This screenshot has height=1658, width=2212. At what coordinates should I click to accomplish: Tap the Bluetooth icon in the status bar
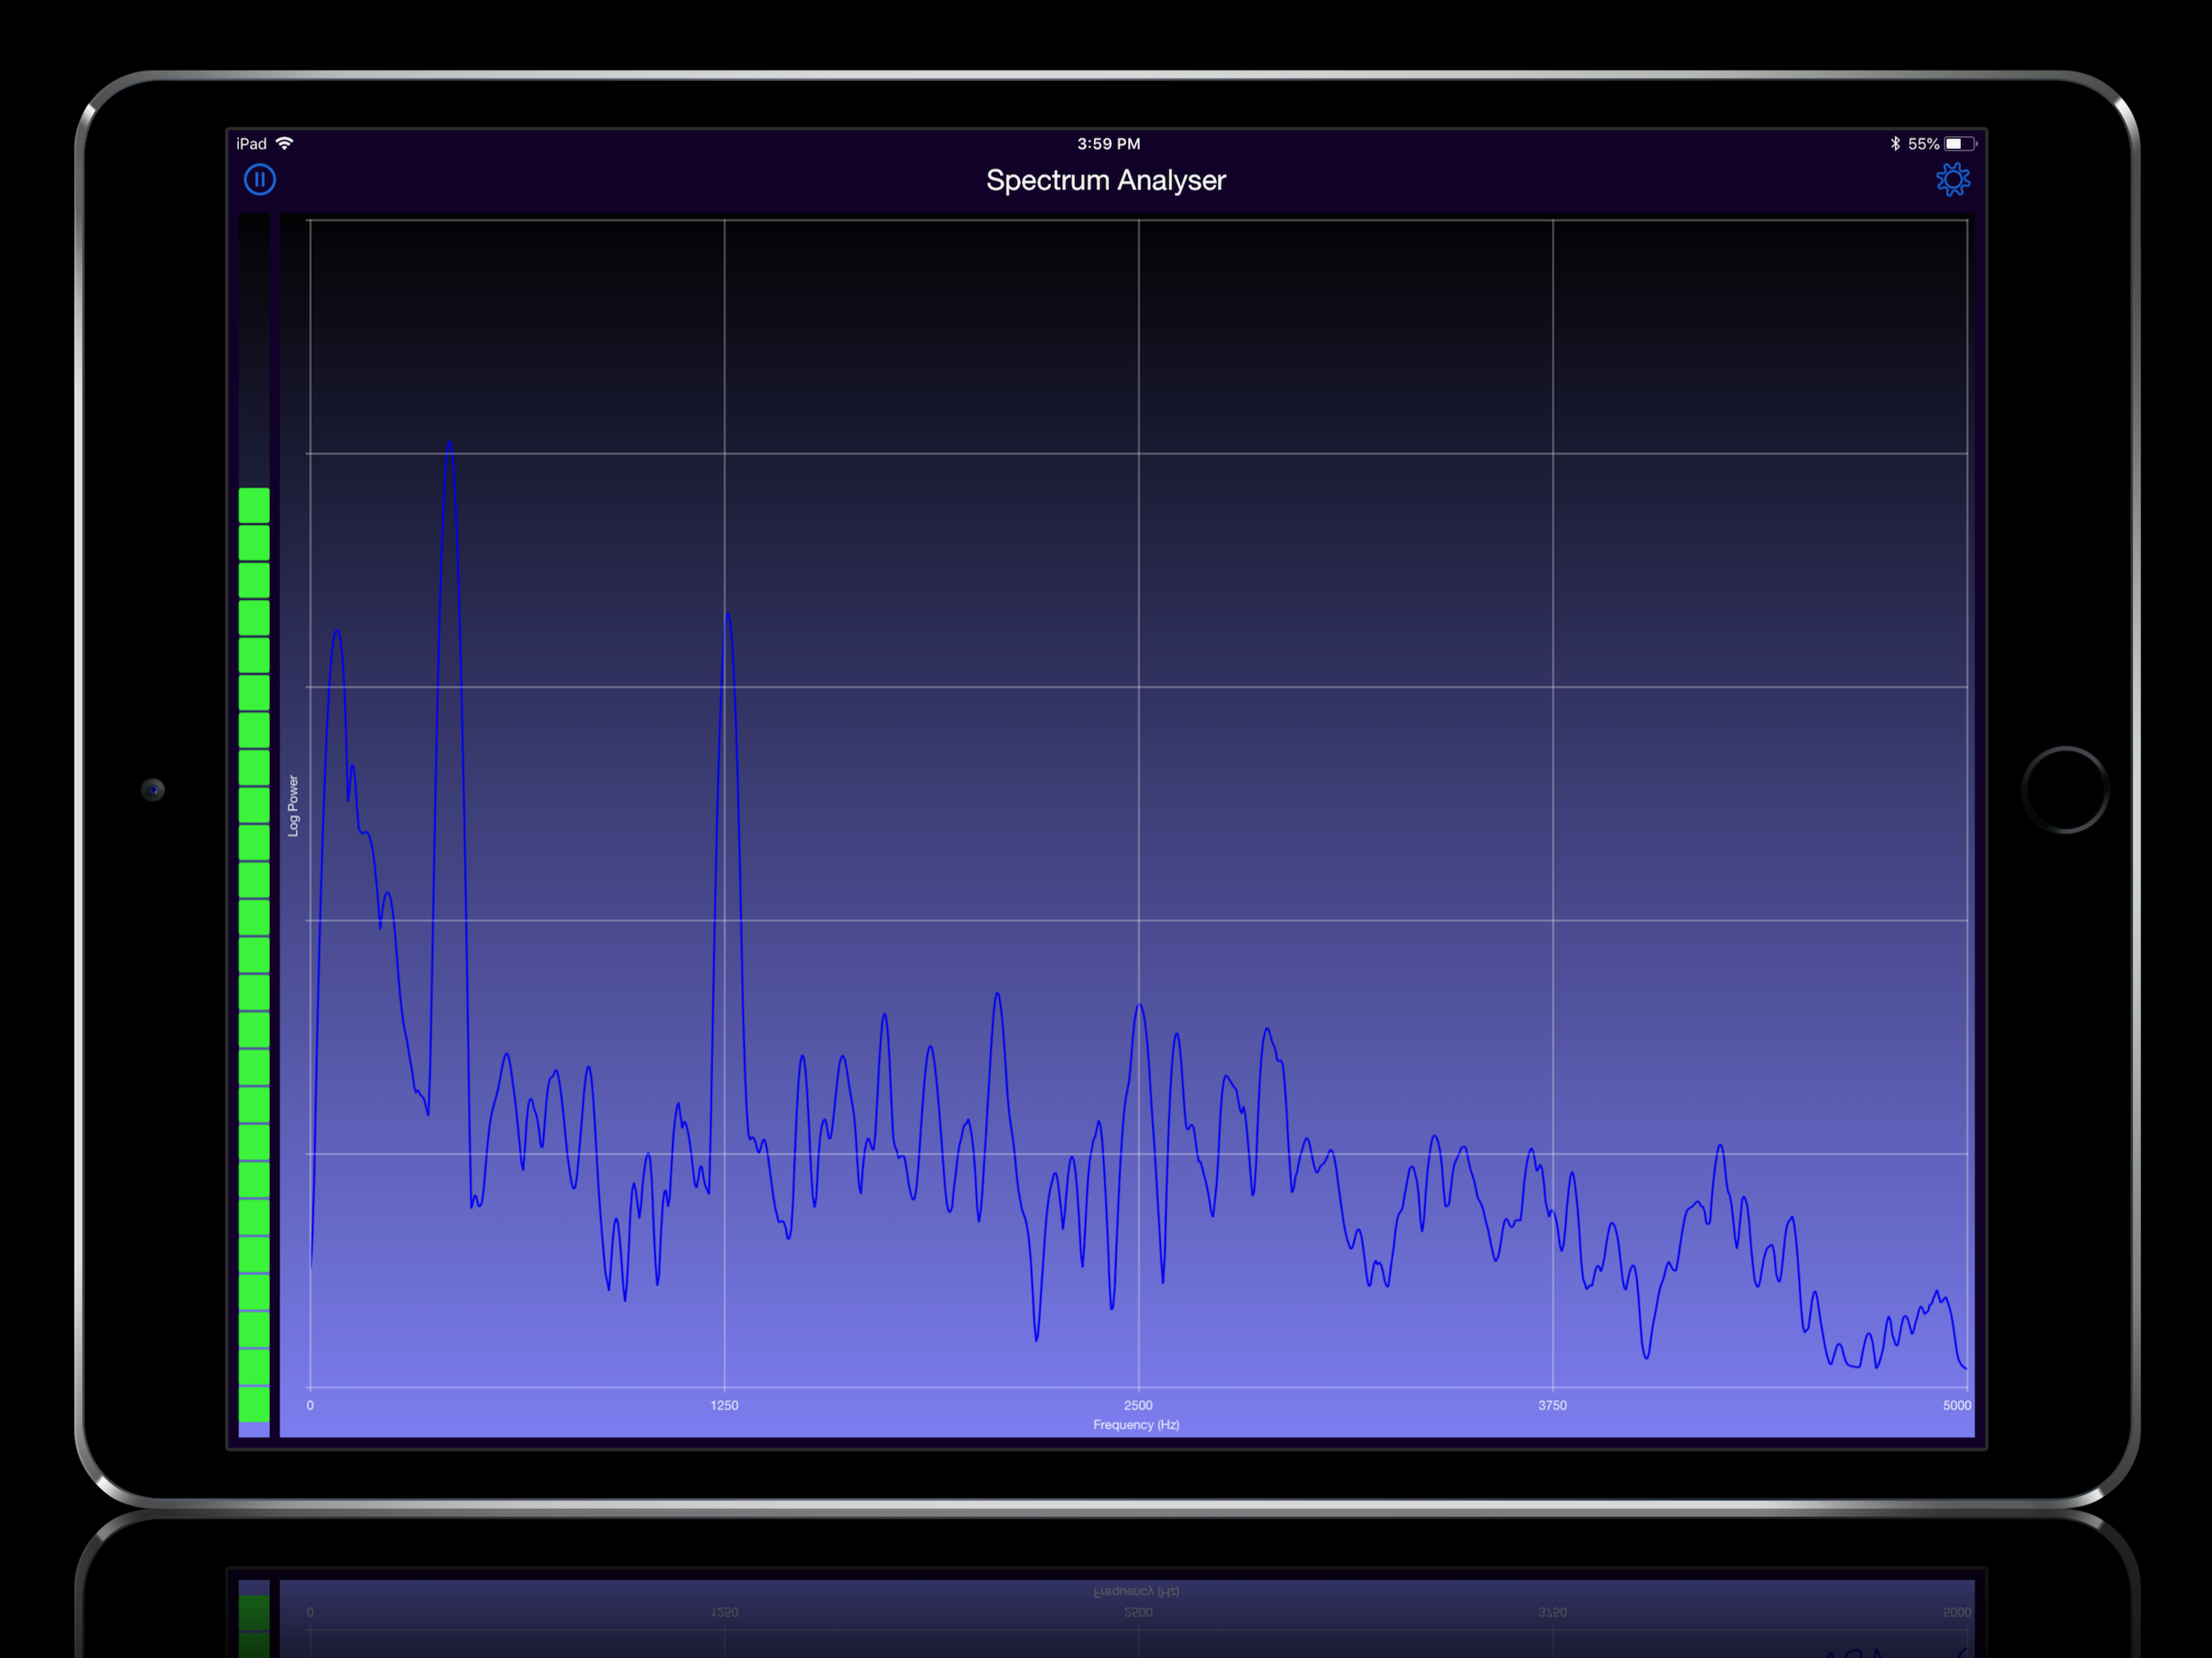pos(1894,143)
